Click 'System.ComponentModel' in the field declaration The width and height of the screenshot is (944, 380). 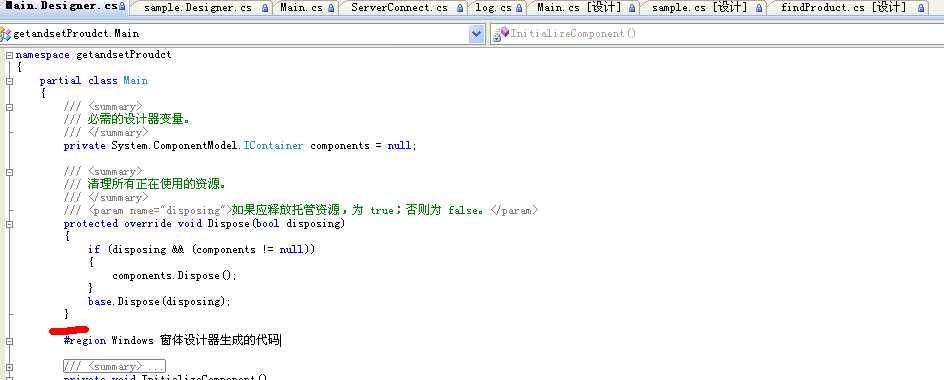click(x=176, y=146)
